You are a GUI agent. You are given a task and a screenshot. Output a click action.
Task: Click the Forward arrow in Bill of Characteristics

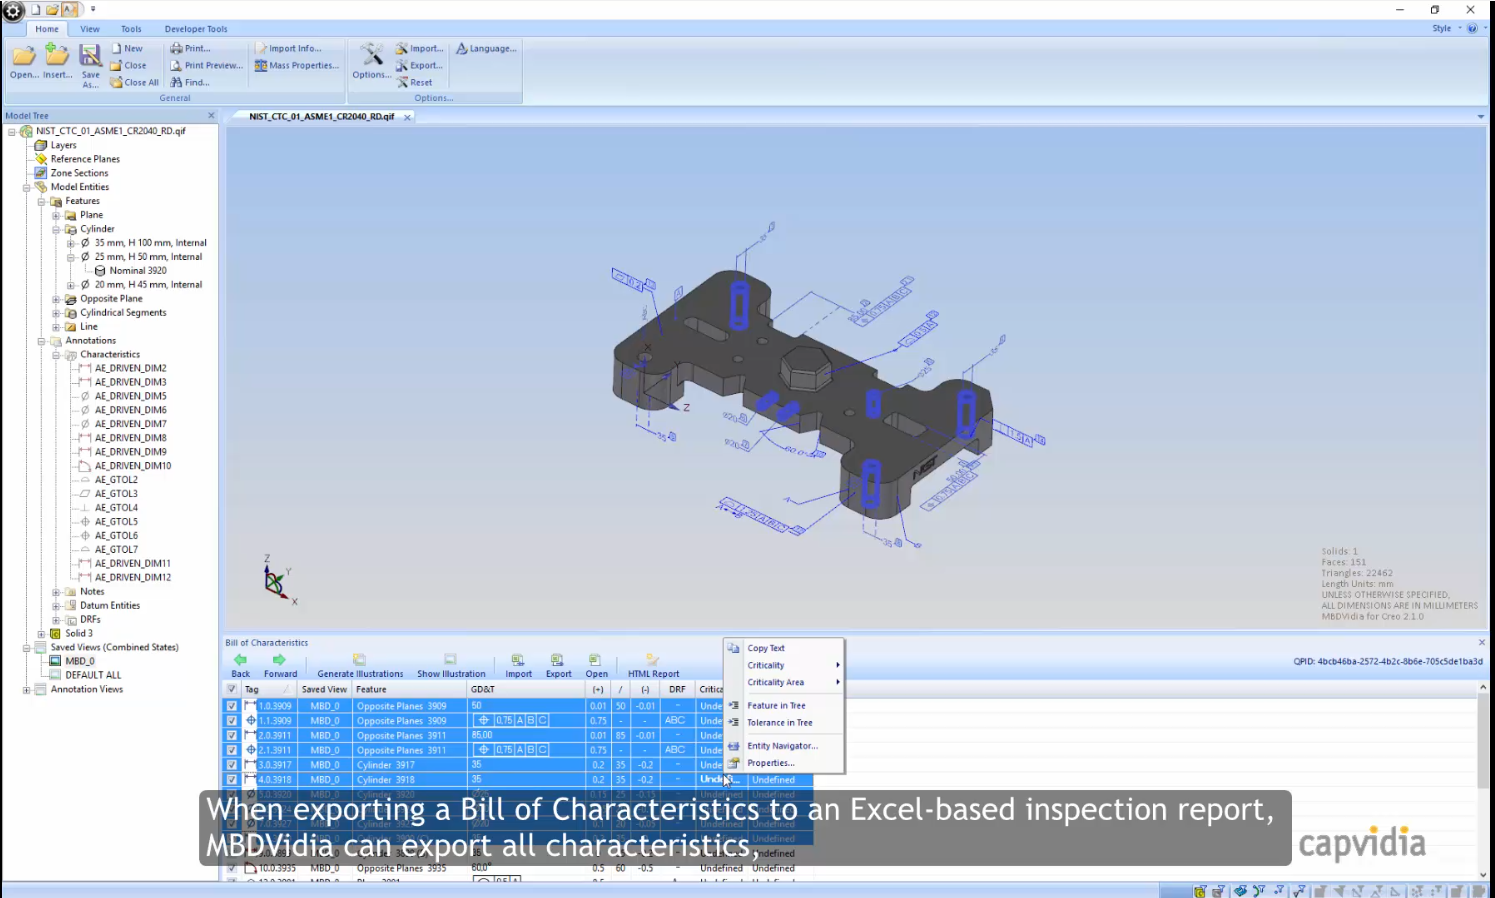[279, 660]
